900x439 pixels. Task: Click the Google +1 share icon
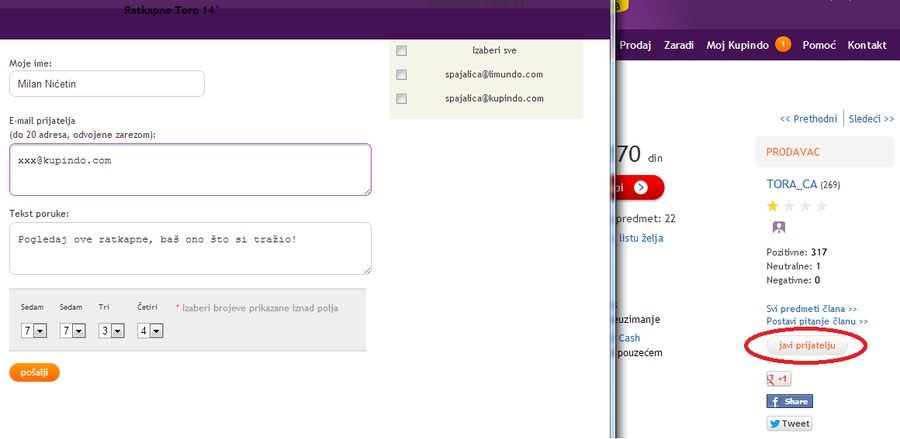pyautogui.click(x=778, y=379)
